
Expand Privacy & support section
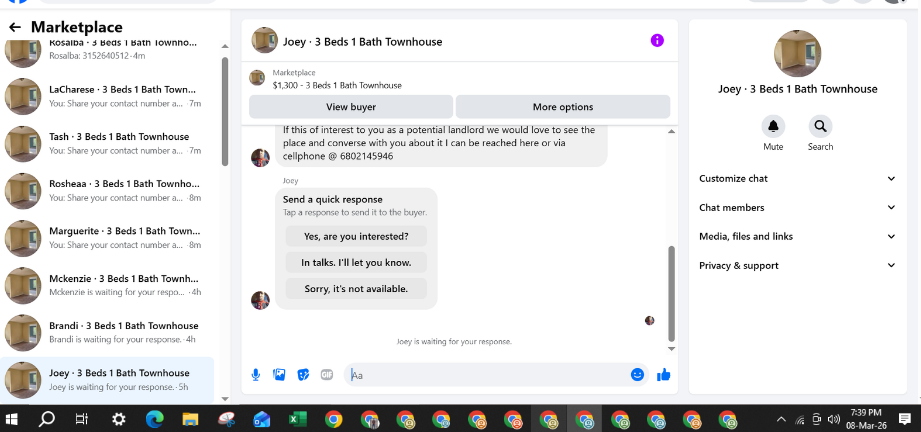[797, 266]
